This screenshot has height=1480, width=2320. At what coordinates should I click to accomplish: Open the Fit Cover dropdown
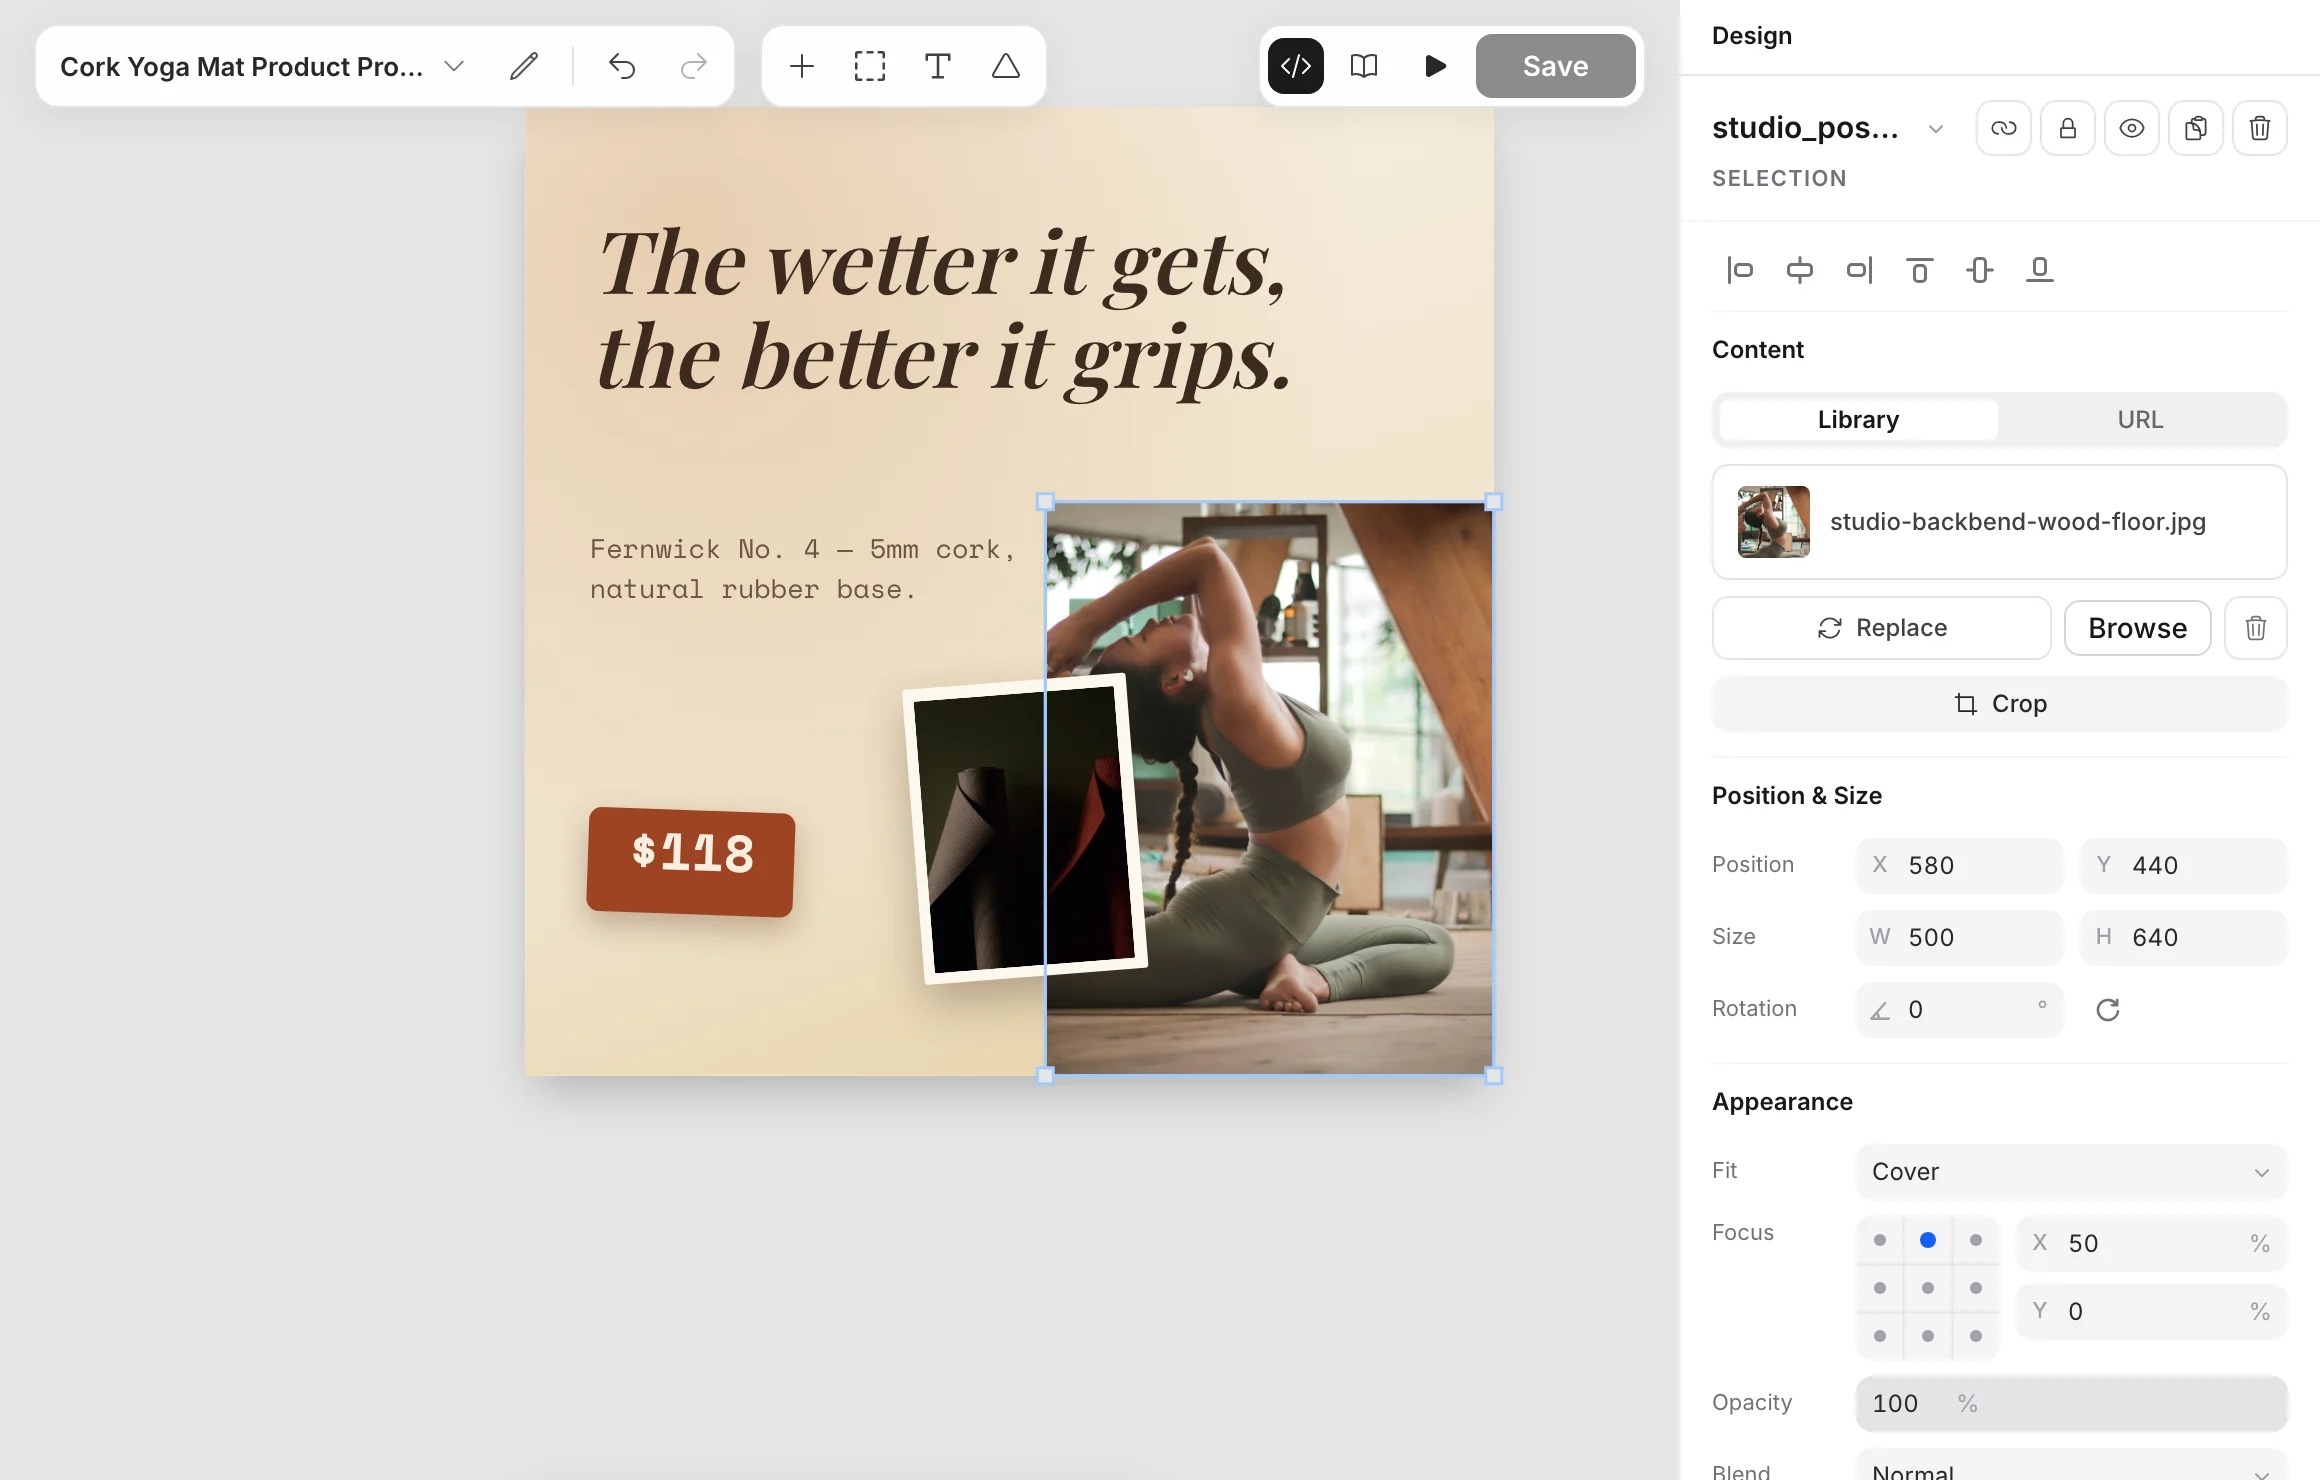pos(2072,1172)
